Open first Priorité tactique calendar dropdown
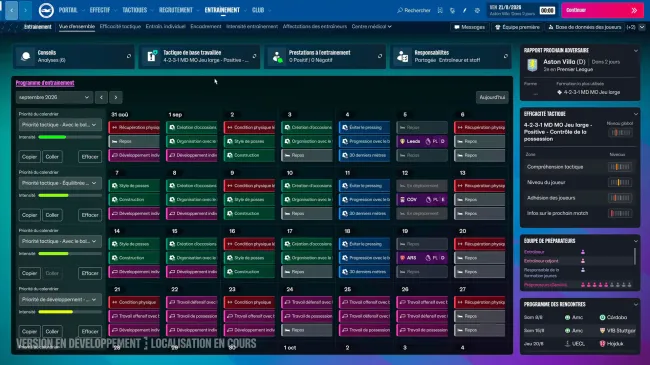650x365 pixels. (60, 125)
